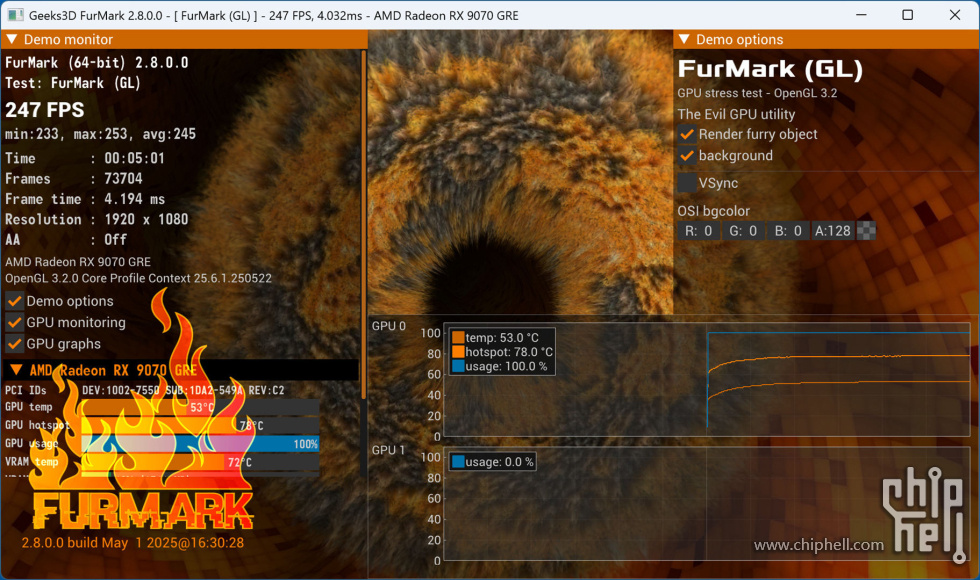Click the R: 0 color field
The height and width of the screenshot is (580, 980).
click(x=699, y=231)
